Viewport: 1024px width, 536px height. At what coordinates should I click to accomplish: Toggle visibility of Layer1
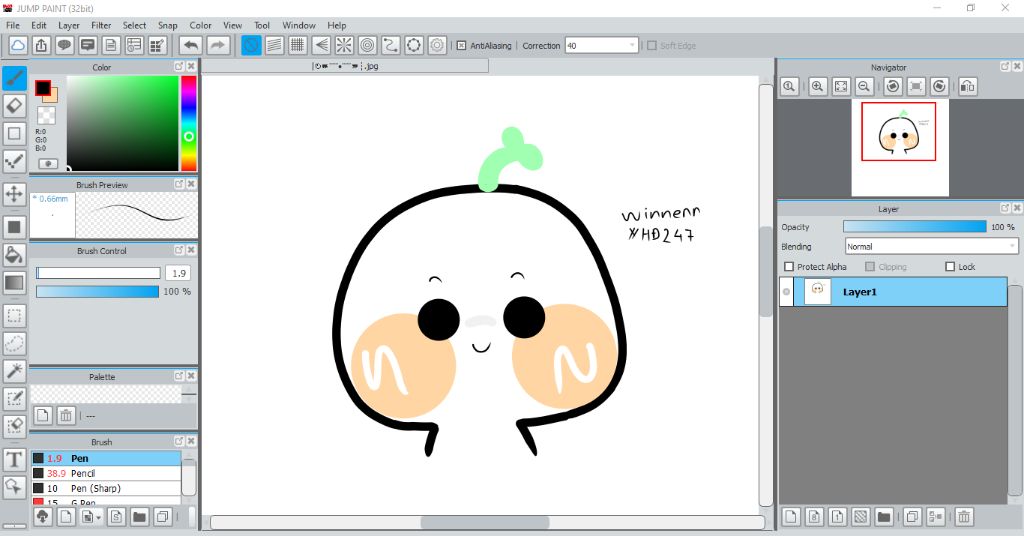pyautogui.click(x=786, y=292)
